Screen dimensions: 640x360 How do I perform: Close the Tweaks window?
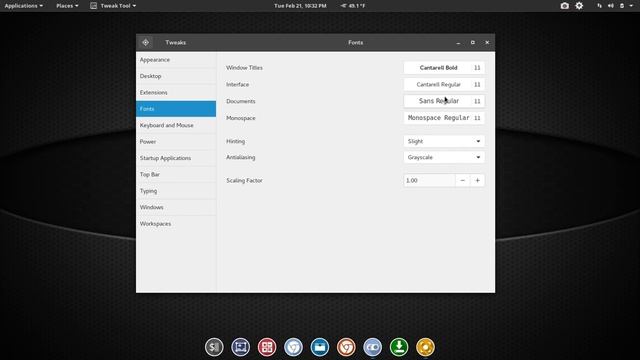tap(487, 42)
